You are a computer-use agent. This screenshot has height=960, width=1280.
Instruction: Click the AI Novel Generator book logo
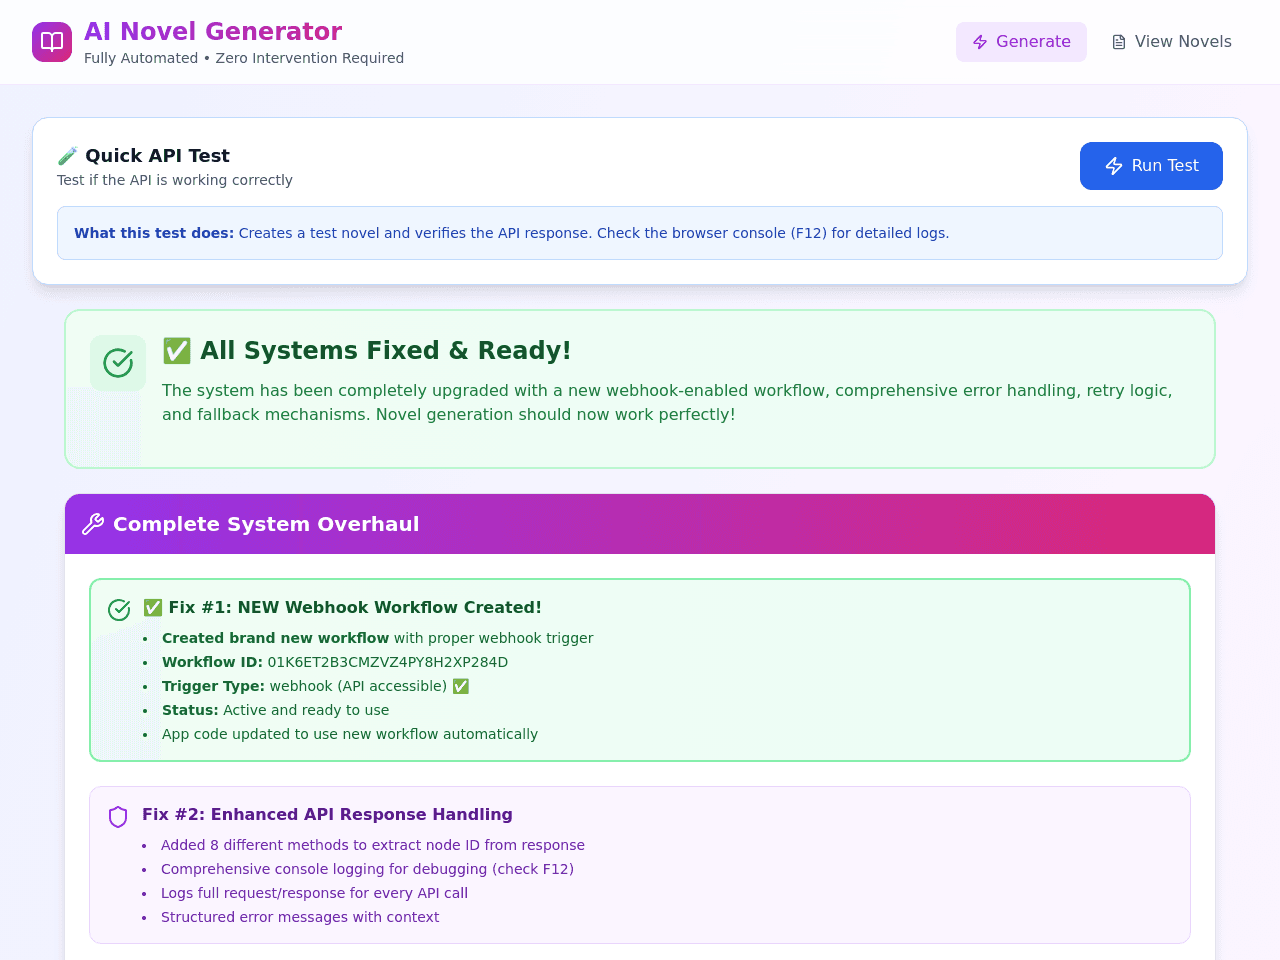(x=52, y=42)
